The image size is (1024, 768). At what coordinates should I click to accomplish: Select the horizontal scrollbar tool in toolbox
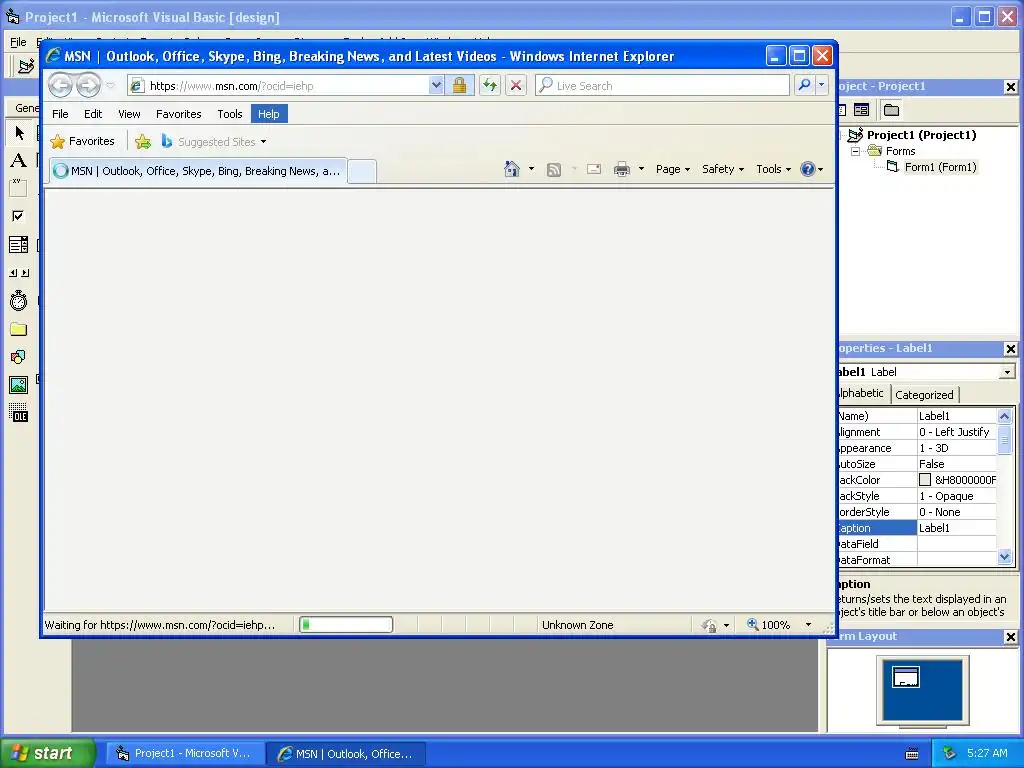19,273
